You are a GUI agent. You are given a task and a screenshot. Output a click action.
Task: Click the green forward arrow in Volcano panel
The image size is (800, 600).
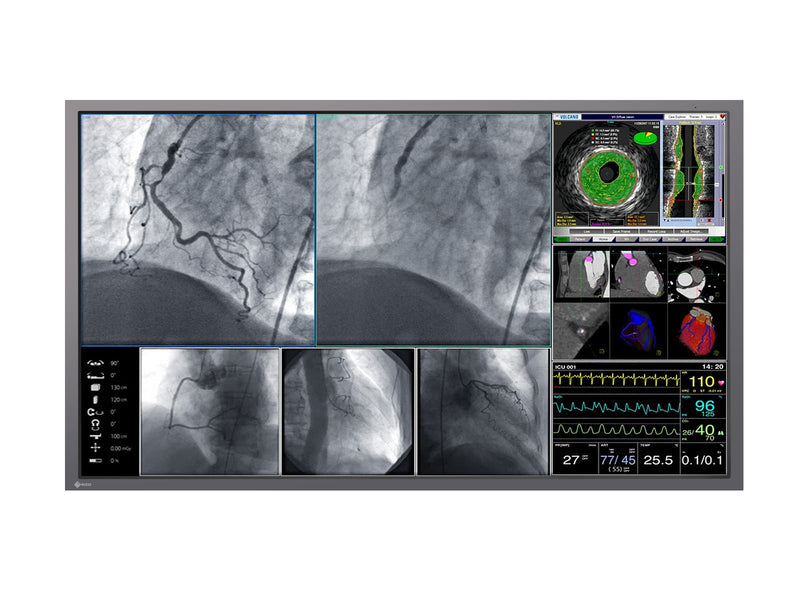[x=717, y=239]
